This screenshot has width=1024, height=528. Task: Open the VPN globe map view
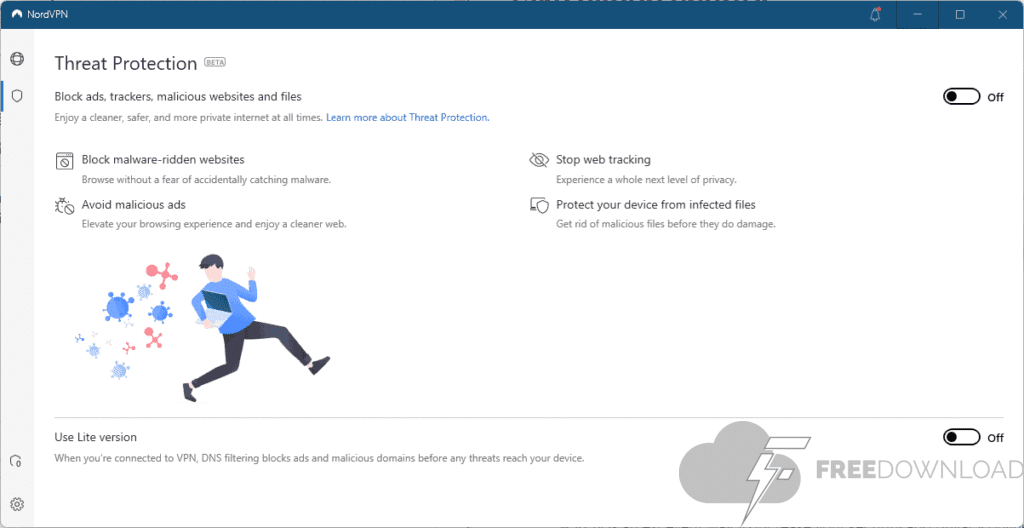point(17,60)
